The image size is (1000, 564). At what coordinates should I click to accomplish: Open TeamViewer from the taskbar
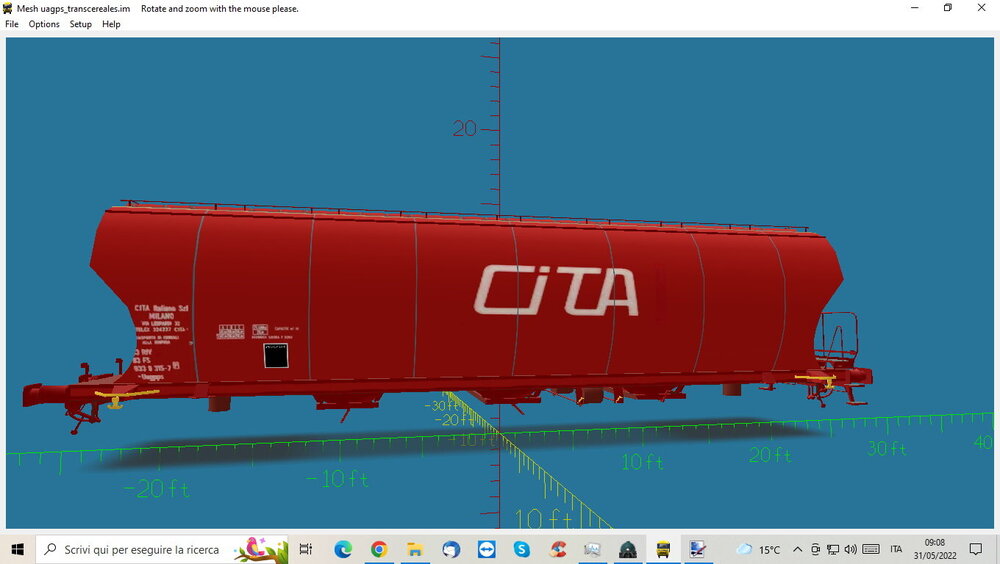coord(487,549)
